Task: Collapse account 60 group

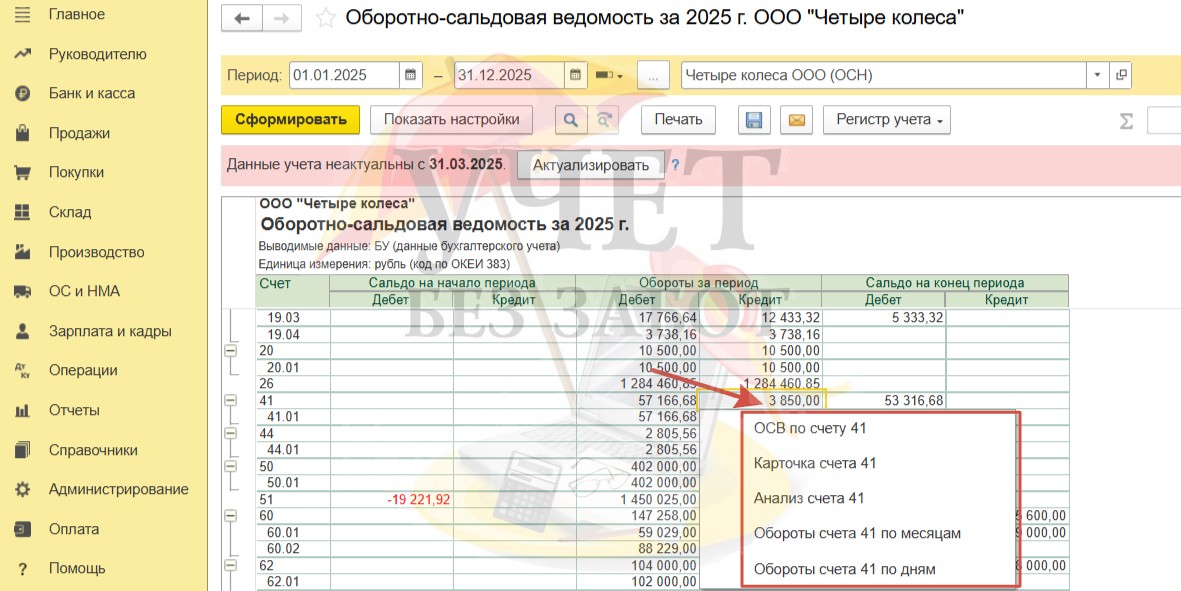Action: (x=231, y=516)
